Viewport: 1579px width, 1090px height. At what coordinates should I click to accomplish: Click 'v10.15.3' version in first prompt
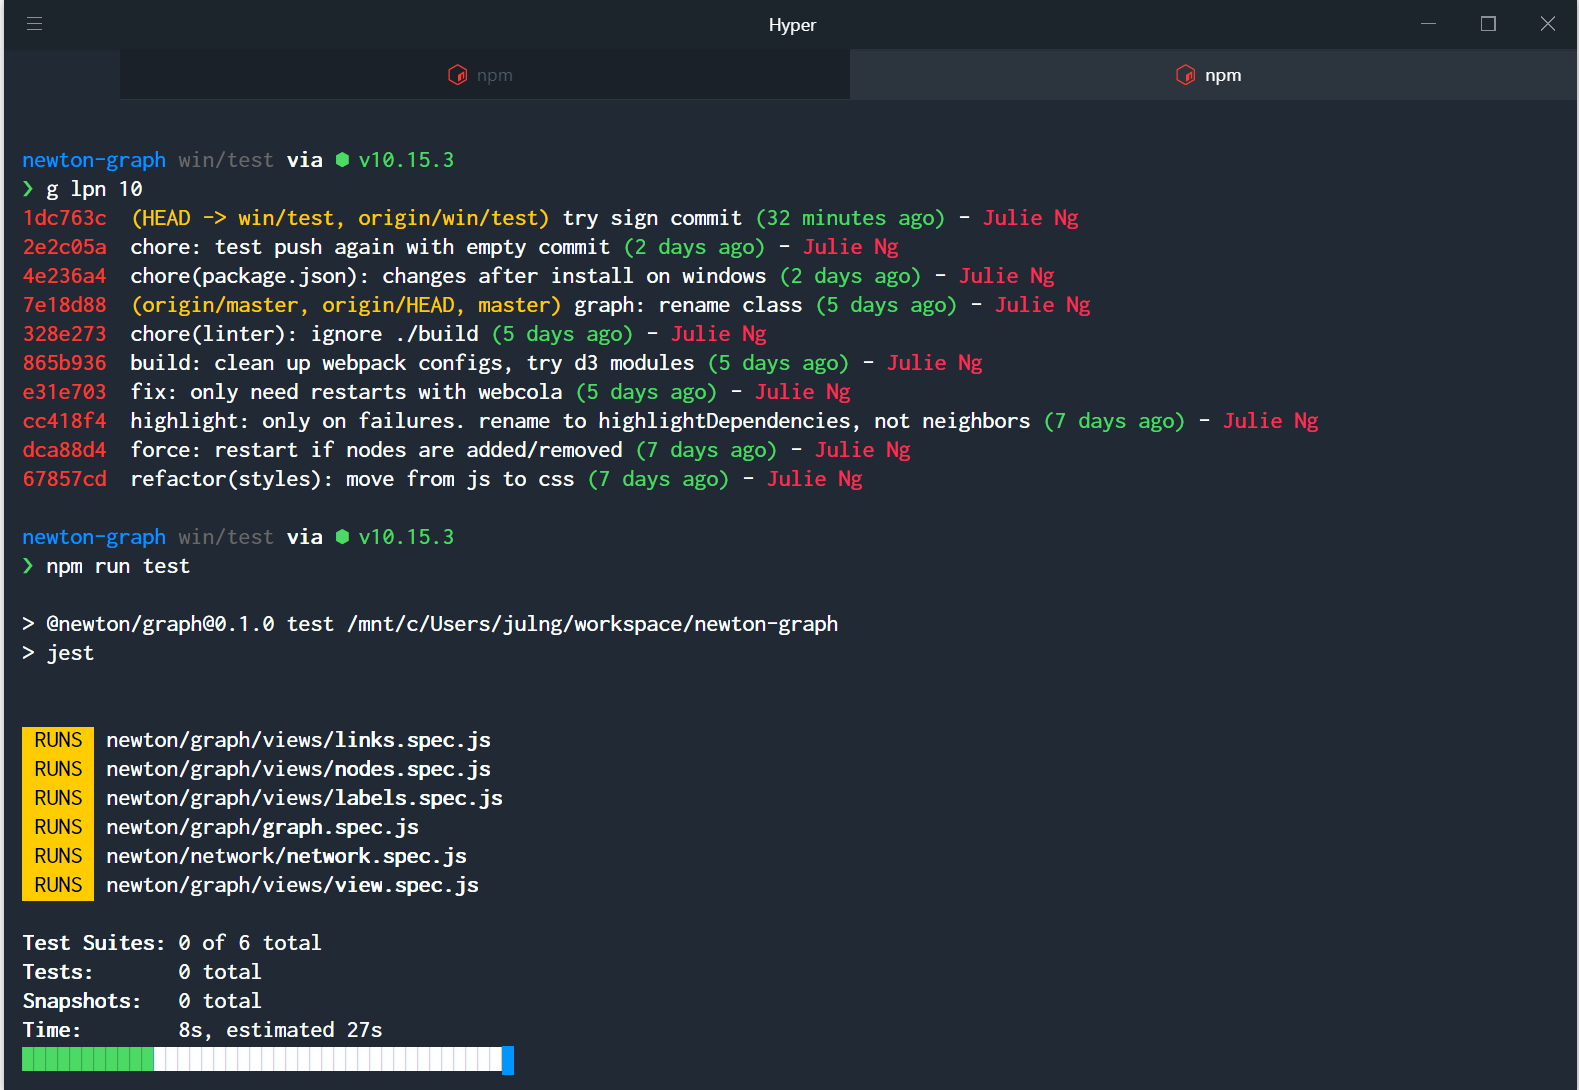coord(406,160)
